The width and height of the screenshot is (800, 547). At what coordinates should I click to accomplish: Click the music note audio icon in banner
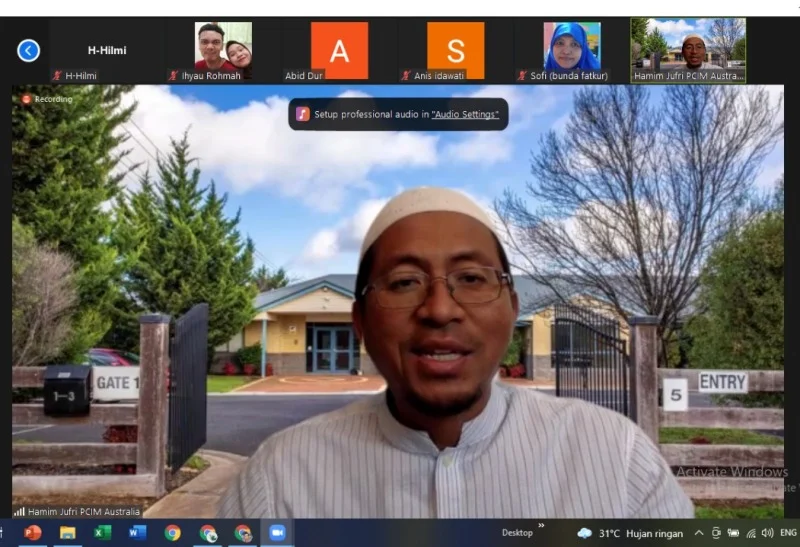(x=303, y=114)
